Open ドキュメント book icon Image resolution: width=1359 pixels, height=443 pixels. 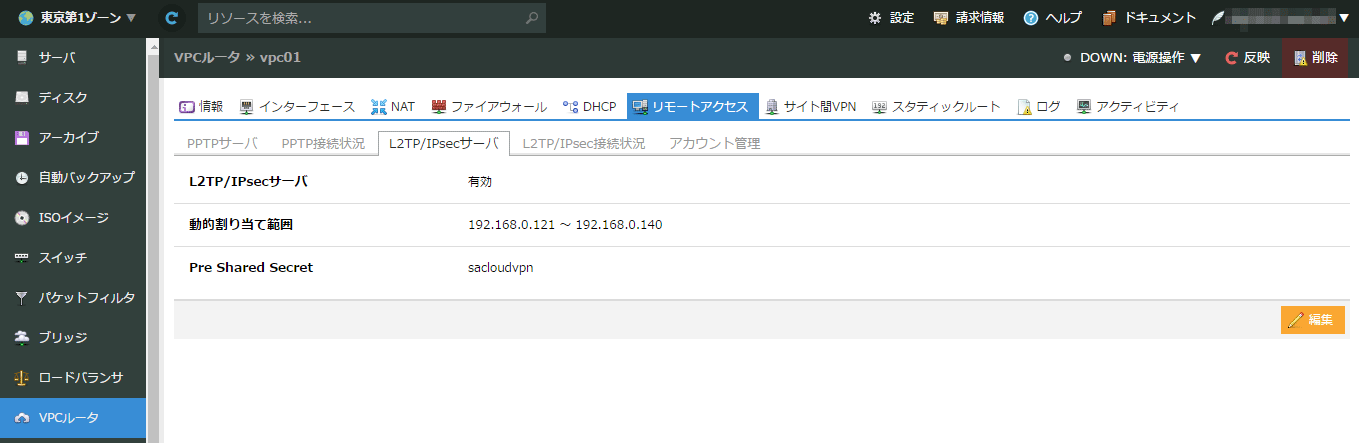pyautogui.click(x=1109, y=18)
